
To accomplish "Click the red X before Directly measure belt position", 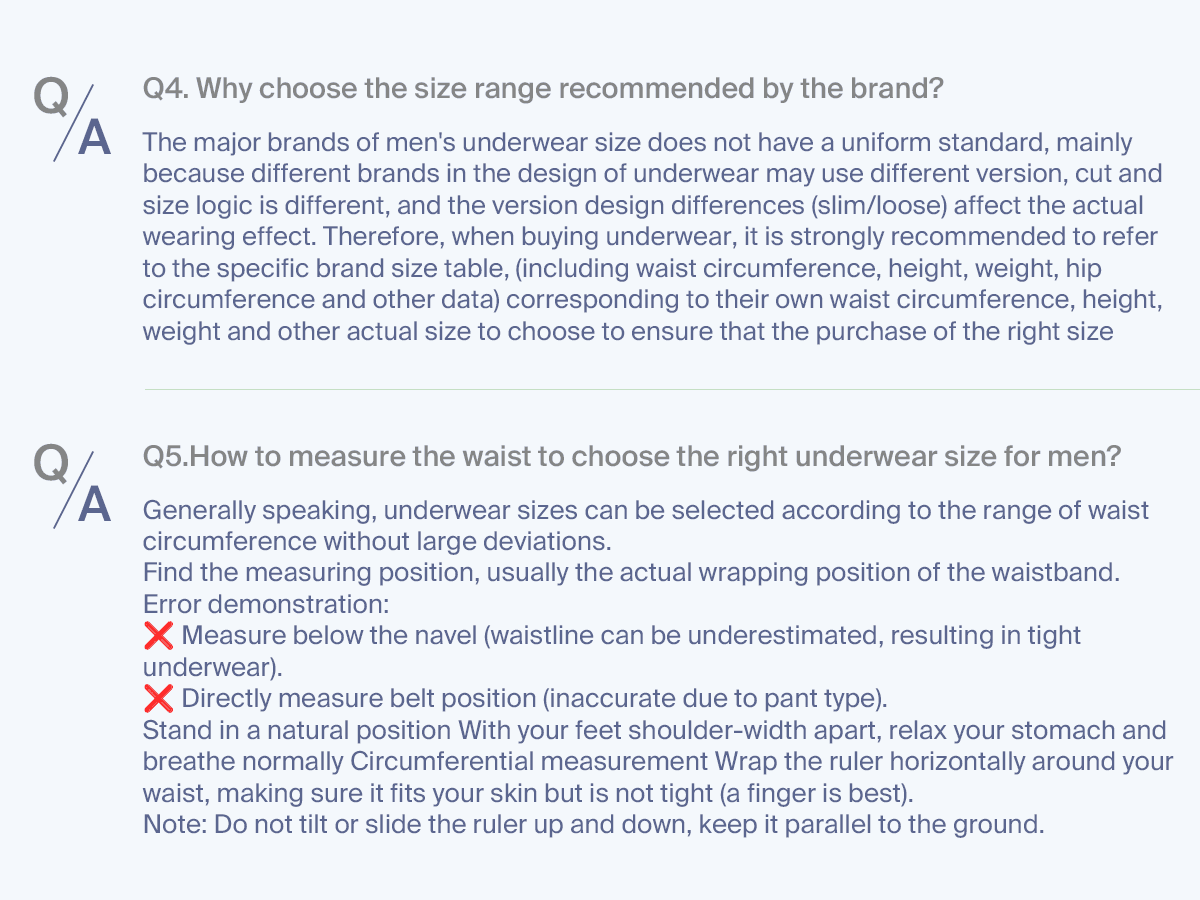I will click(x=158, y=698).
